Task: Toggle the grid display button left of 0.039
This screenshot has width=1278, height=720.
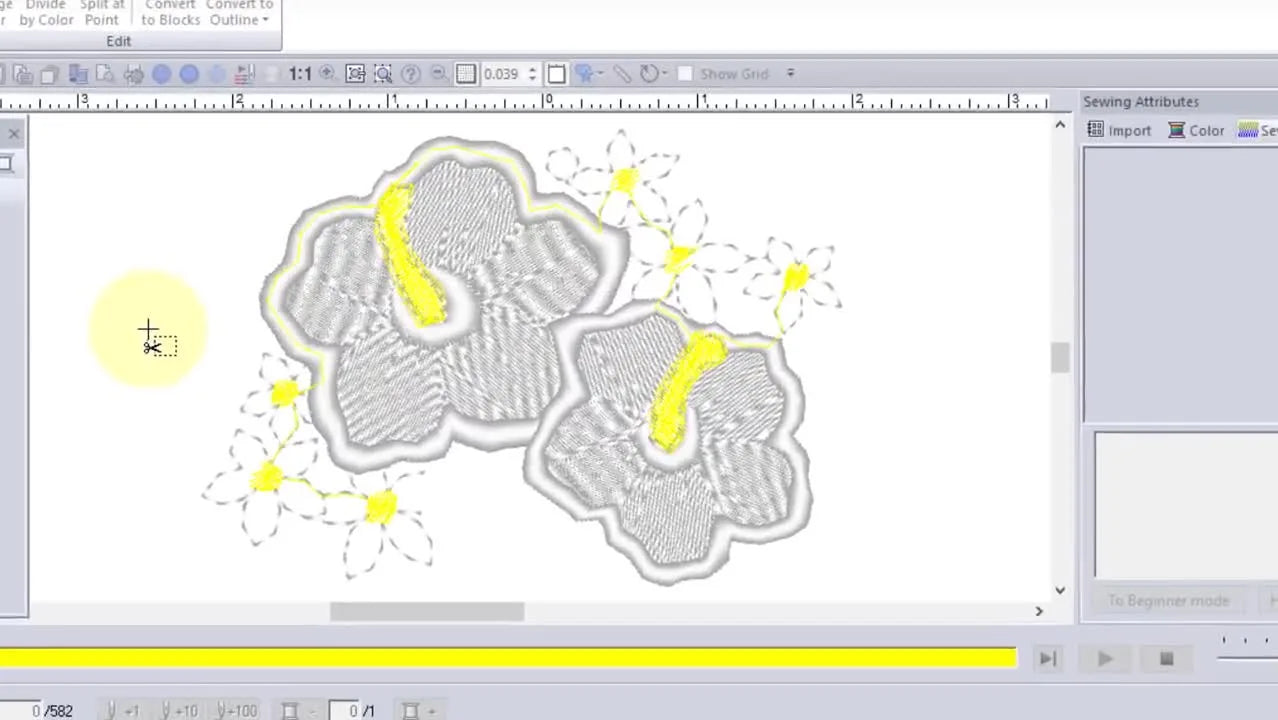Action: point(466,73)
